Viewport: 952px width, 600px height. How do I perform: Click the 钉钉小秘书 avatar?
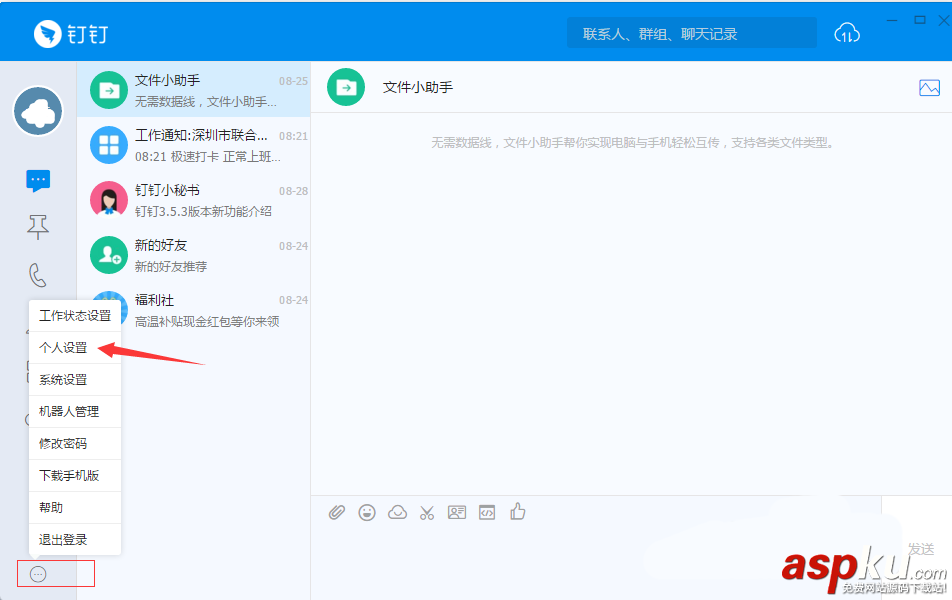[x=109, y=199]
